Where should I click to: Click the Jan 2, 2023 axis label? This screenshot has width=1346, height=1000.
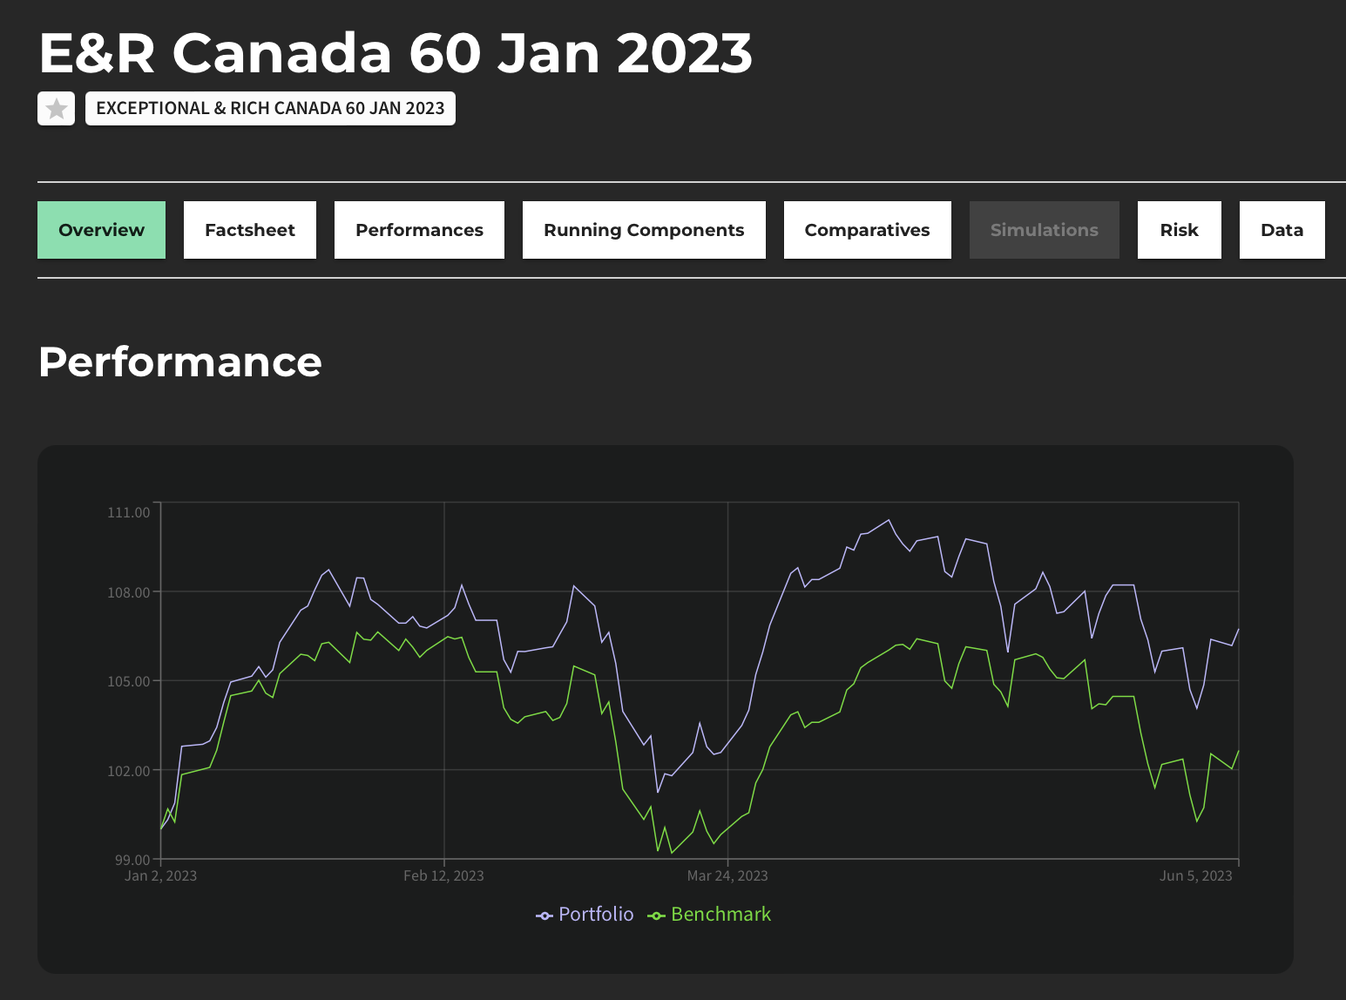pyautogui.click(x=161, y=876)
